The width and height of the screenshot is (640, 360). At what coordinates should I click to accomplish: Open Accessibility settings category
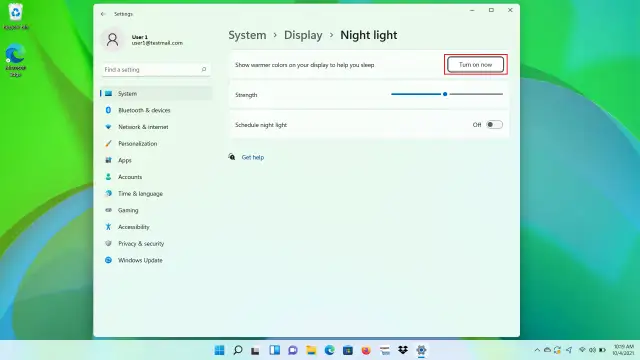point(156,227)
